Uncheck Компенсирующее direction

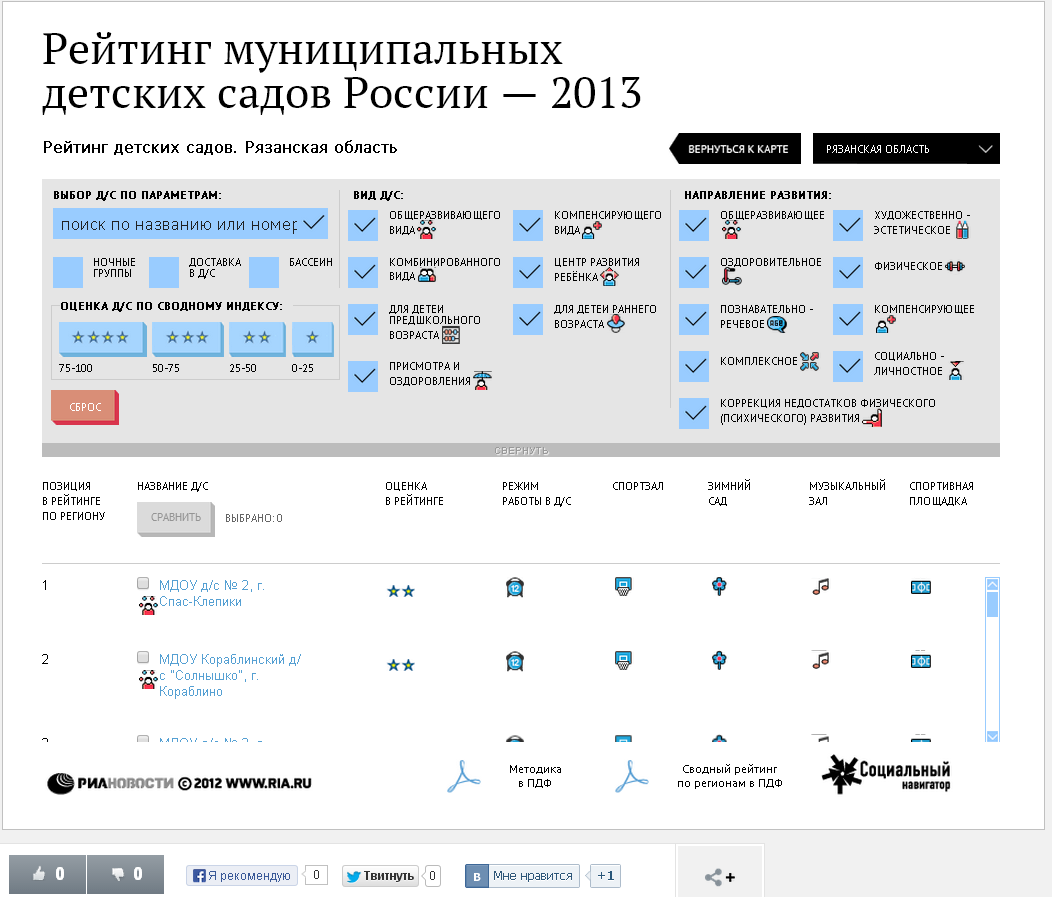coord(848,319)
